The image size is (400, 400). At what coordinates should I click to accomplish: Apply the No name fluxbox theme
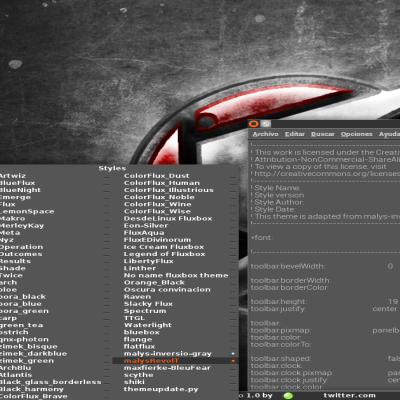coord(175,275)
